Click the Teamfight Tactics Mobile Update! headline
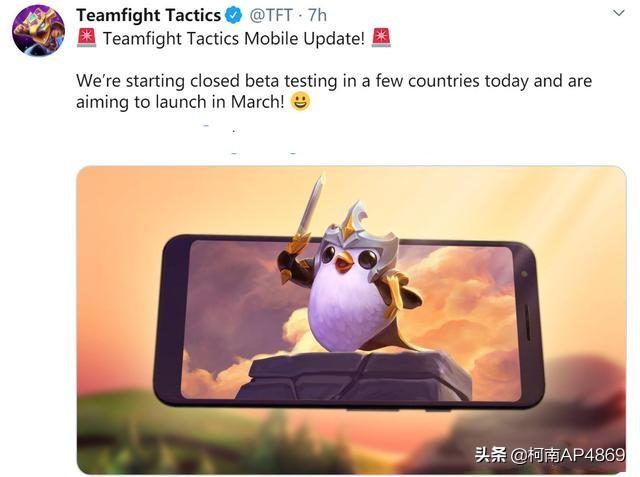Image resolution: width=640 pixels, height=477 pixels. [x=234, y=39]
